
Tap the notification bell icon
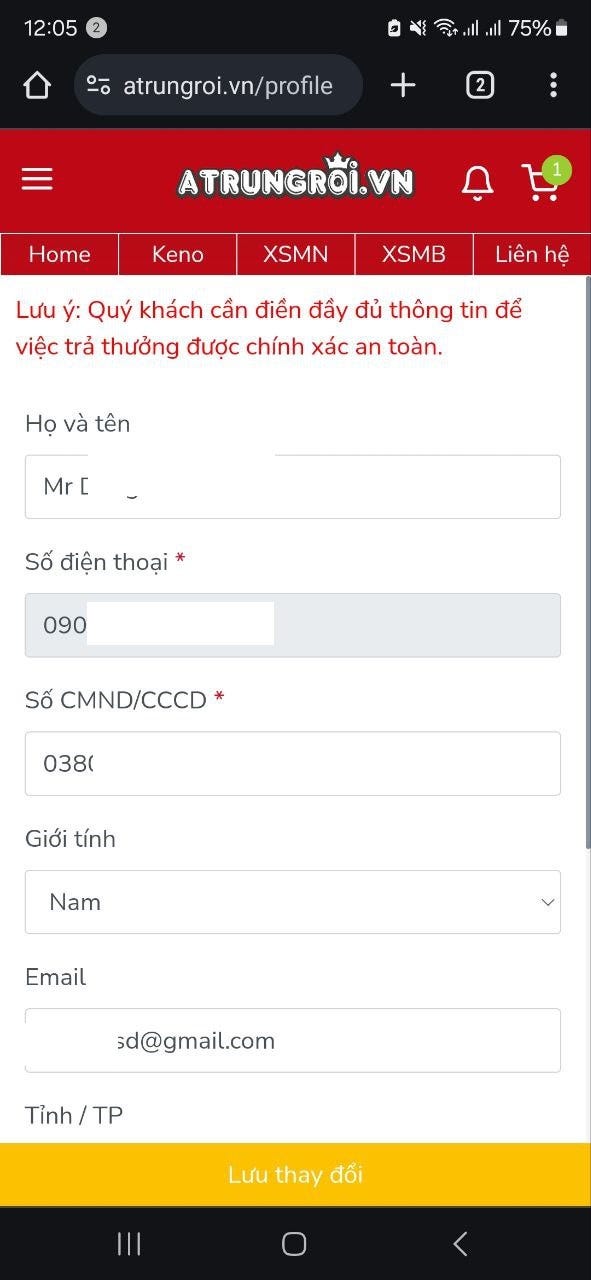(x=477, y=179)
